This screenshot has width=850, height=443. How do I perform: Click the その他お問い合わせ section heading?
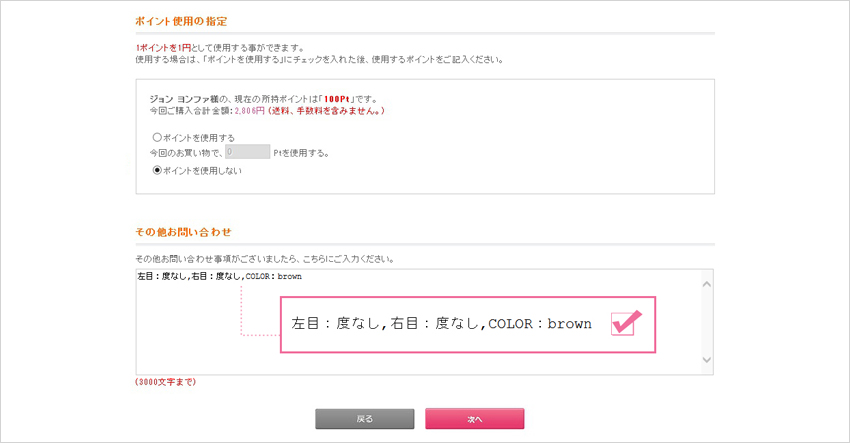[x=183, y=232]
